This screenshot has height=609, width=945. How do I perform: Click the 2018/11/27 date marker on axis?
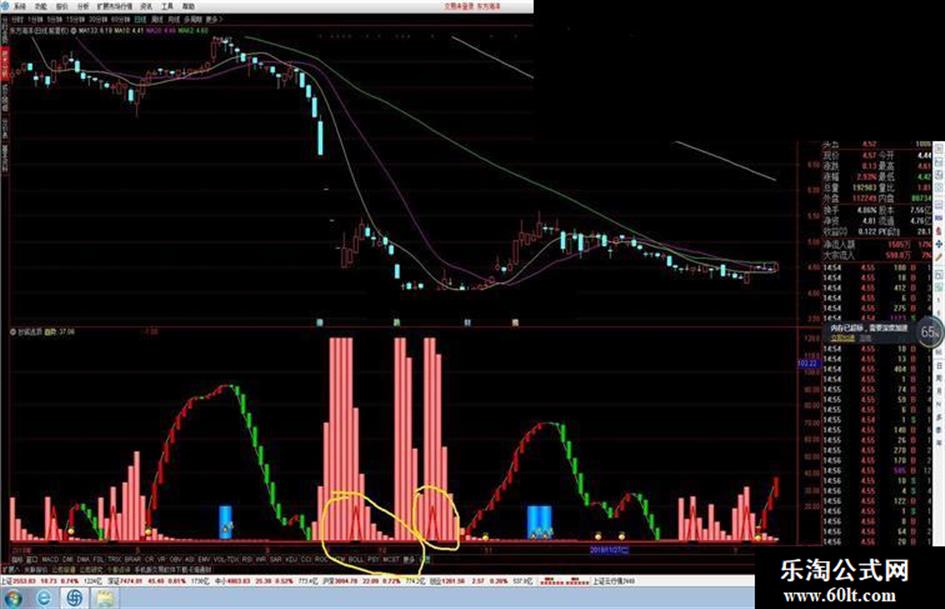point(609,550)
